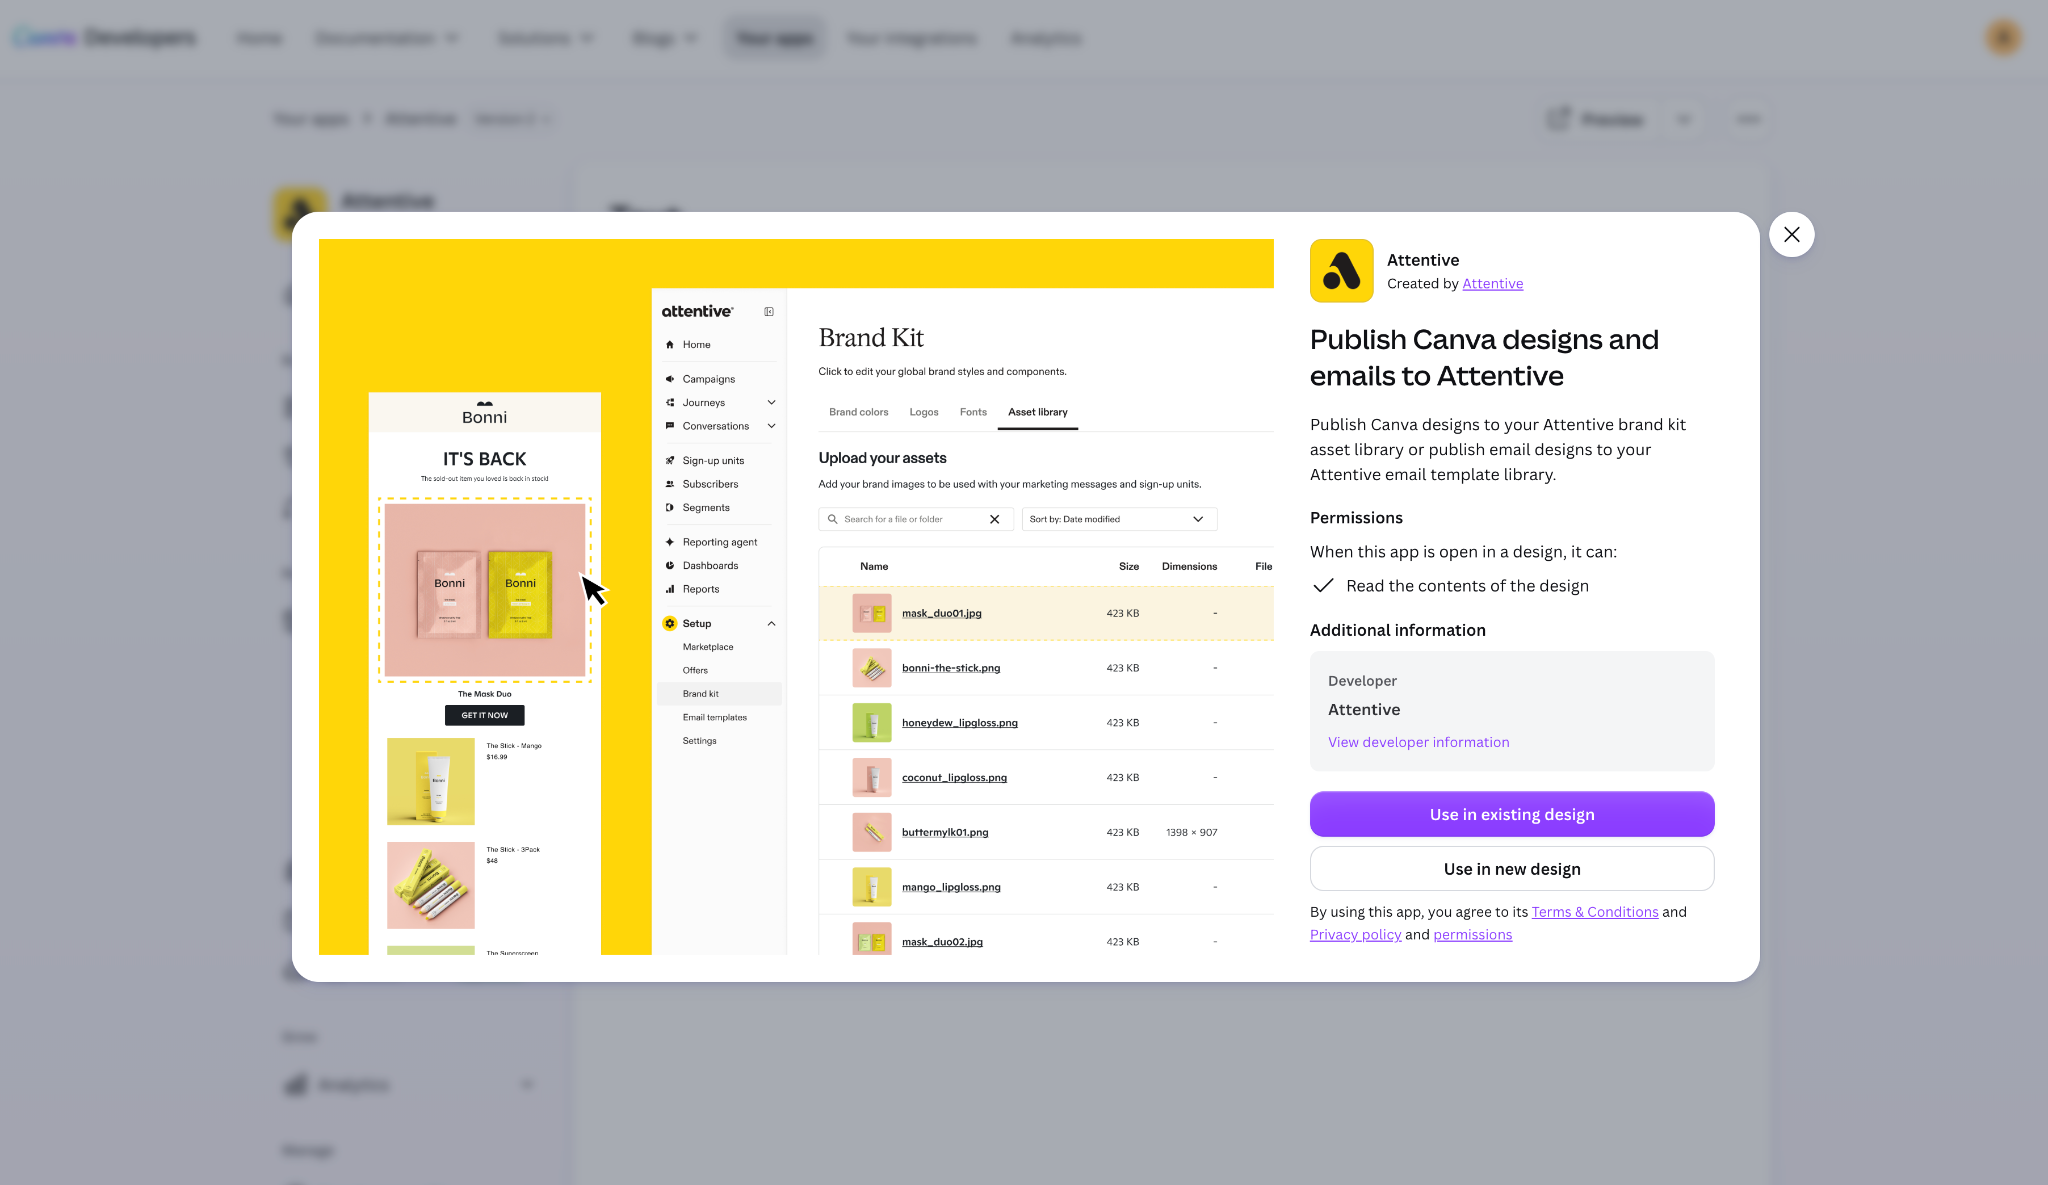Screen dimensions: 2048x1185
Task: Click The Stick - Mango product image
Action: click(x=431, y=781)
